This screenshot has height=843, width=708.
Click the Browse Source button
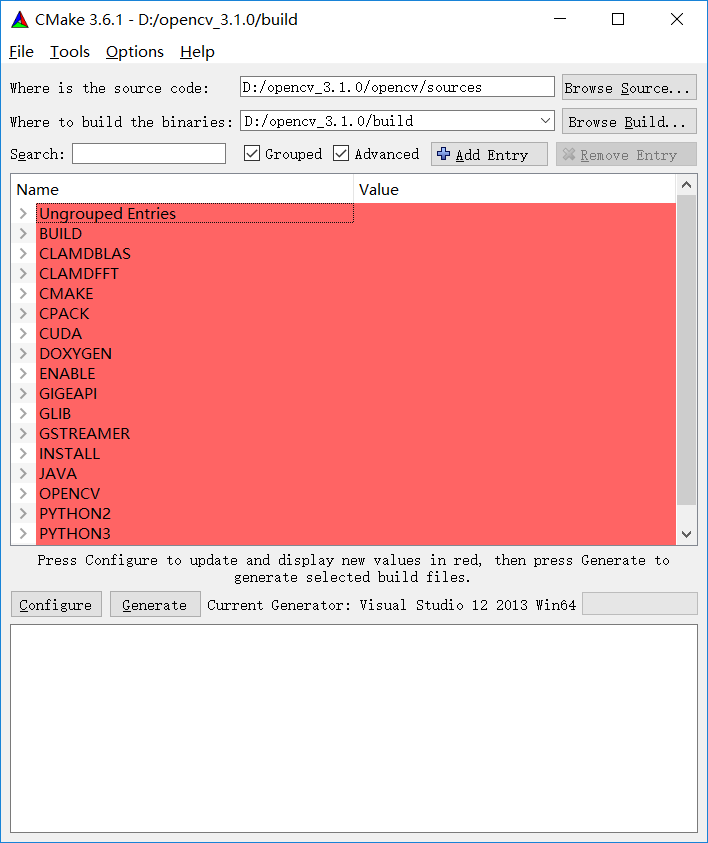(630, 87)
